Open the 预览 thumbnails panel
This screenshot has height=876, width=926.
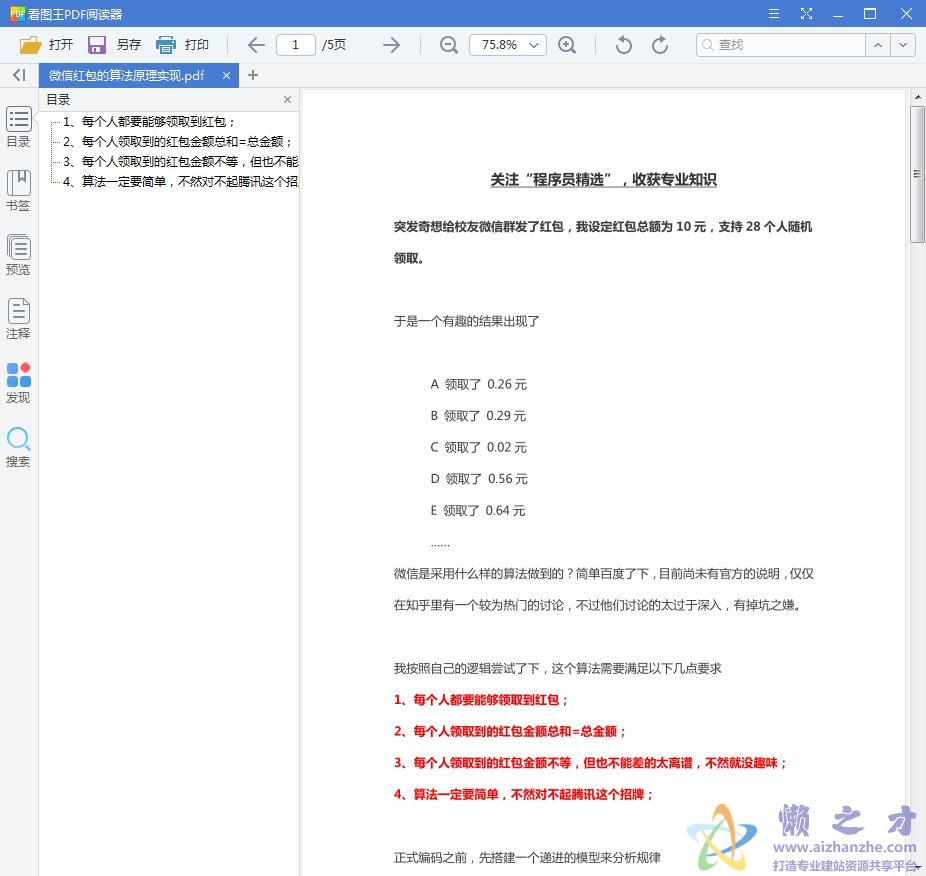coord(18,255)
